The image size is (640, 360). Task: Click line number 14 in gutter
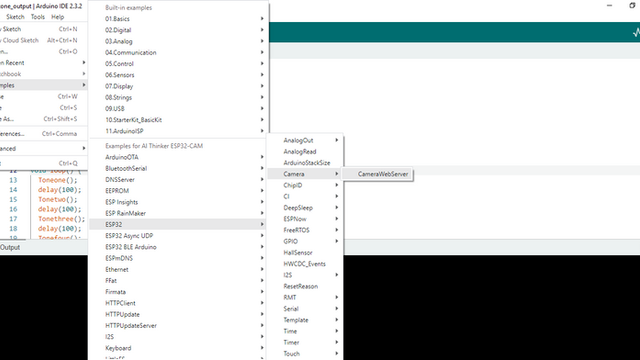click(13, 189)
